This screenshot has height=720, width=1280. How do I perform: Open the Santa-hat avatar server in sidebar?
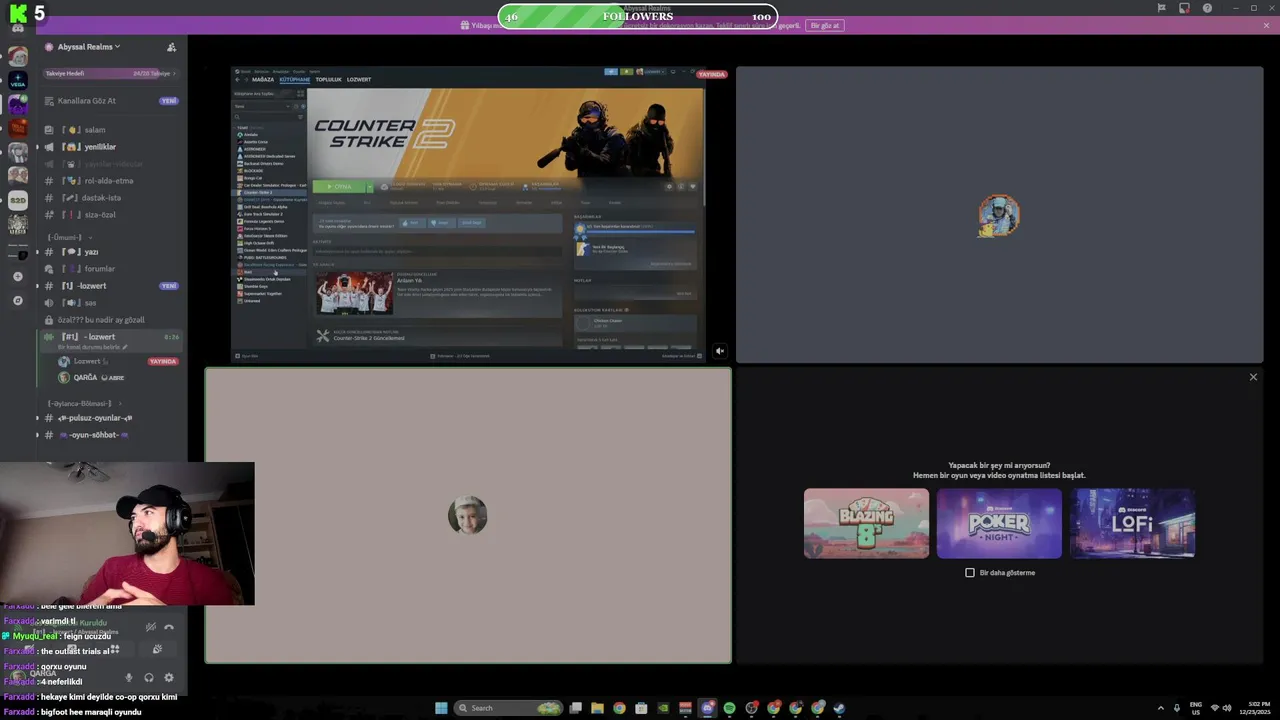[17, 57]
